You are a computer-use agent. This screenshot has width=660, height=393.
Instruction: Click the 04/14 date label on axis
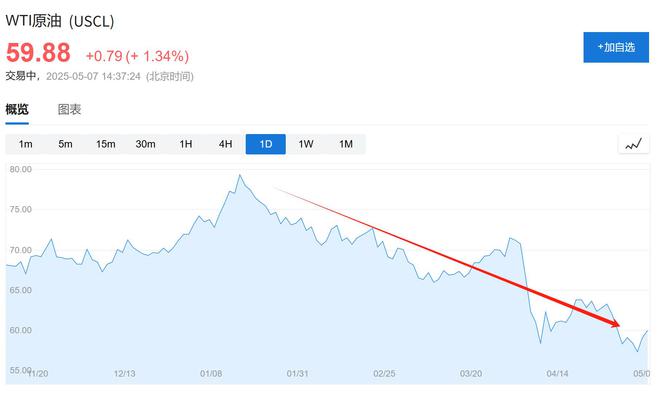557,374
